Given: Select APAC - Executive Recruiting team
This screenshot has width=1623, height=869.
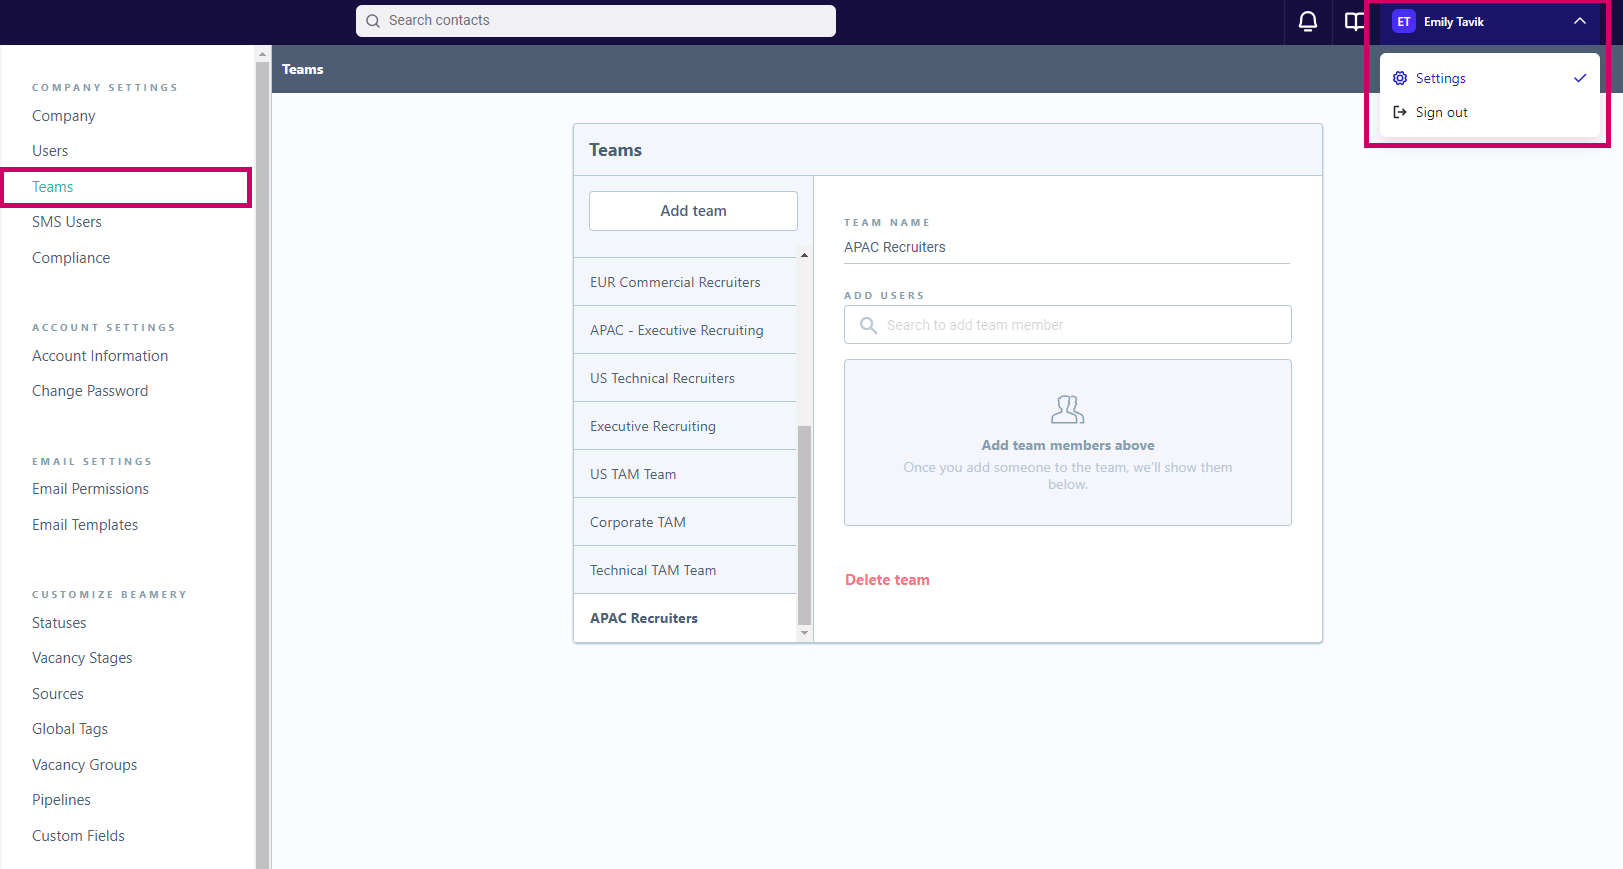Looking at the screenshot, I should (x=685, y=330).
